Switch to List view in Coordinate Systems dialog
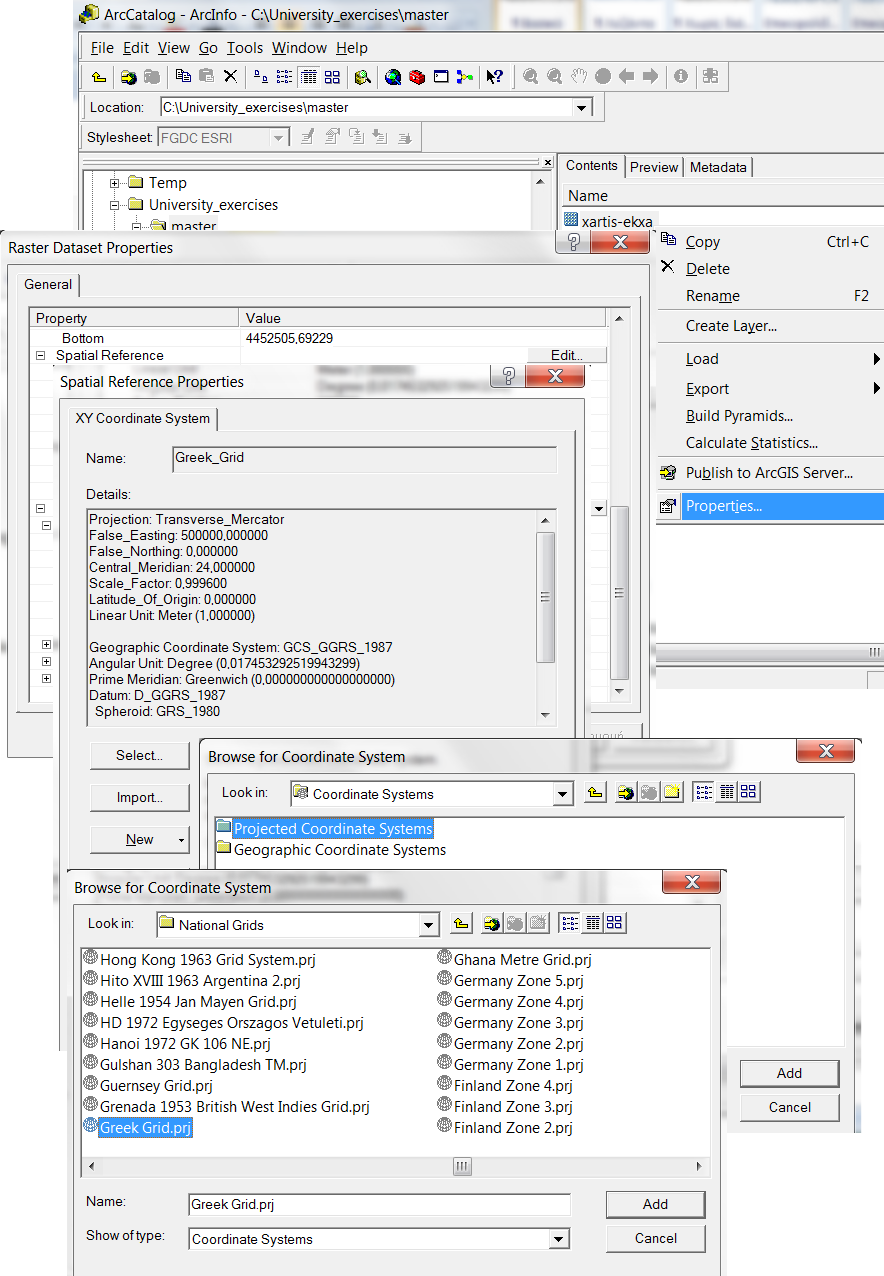 704,792
